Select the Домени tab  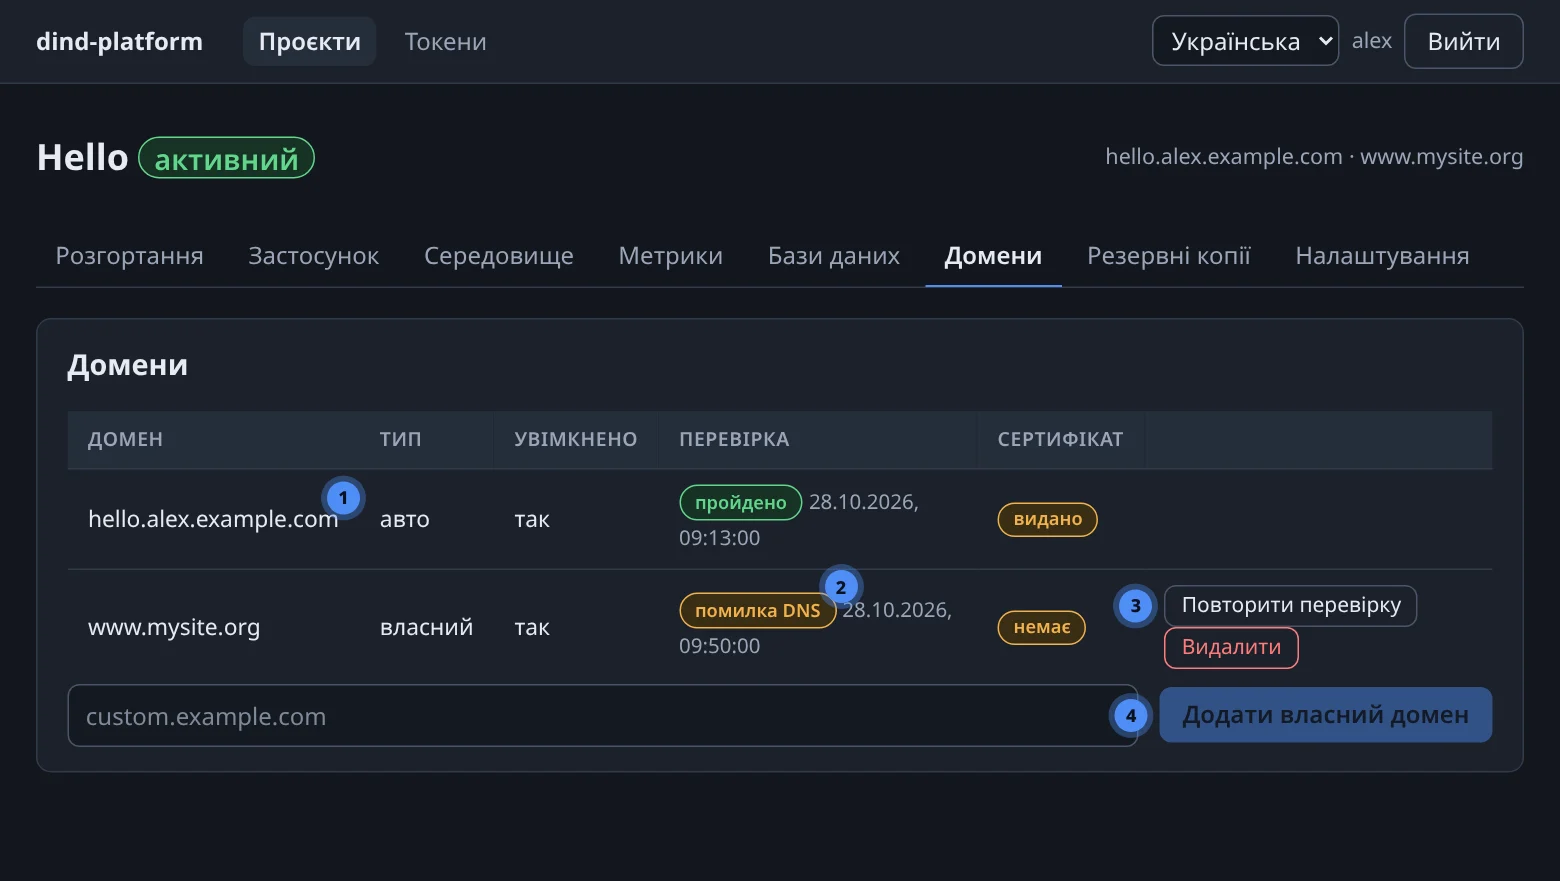coord(993,256)
